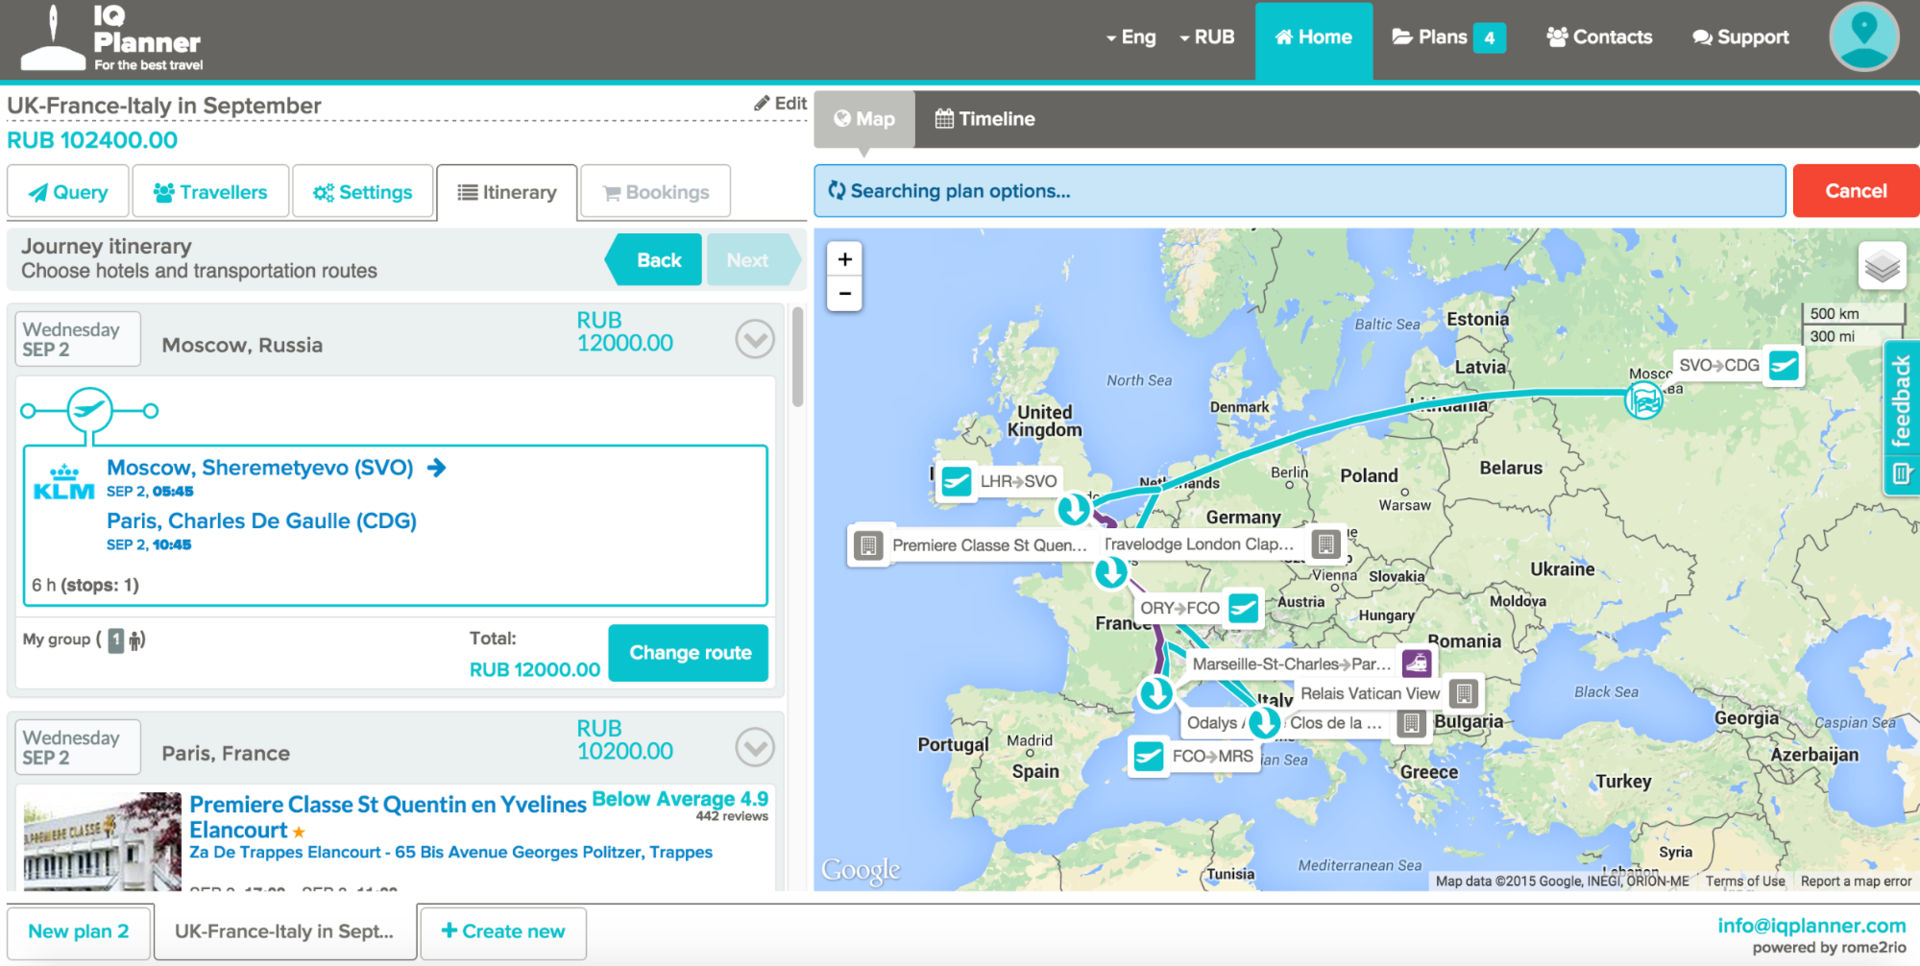
Task: Switch to the Query tab
Action: point(68,192)
